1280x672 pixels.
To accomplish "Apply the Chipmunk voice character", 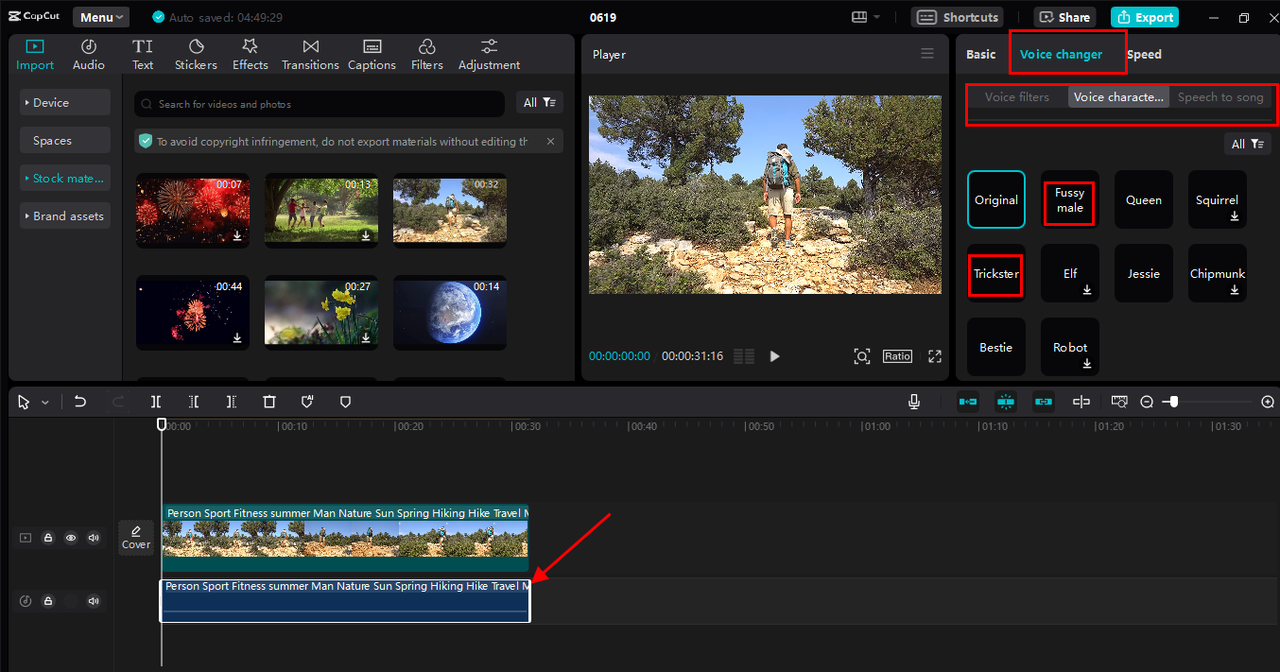I will pyautogui.click(x=1217, y=273).
